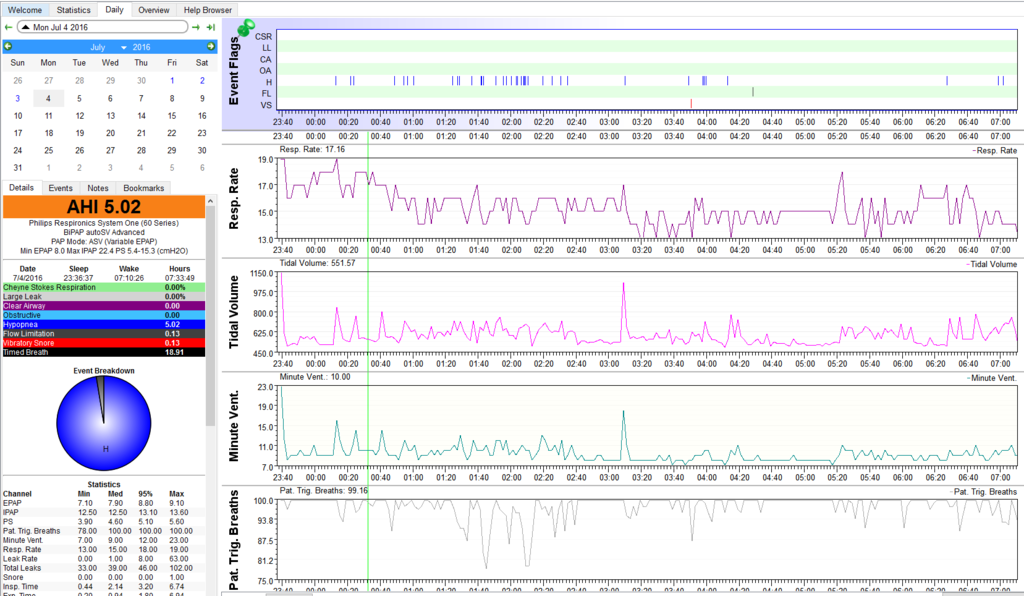Select July 3 in the calendar
Image resolution: width=1024 pixels, height=596 pixels.
(x=17, y=98)
